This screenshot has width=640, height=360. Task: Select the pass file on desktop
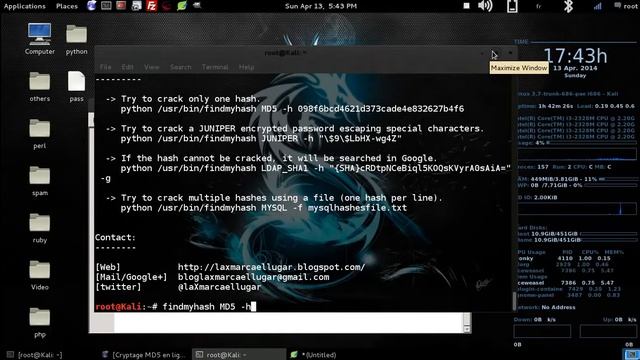click(76, 87)
